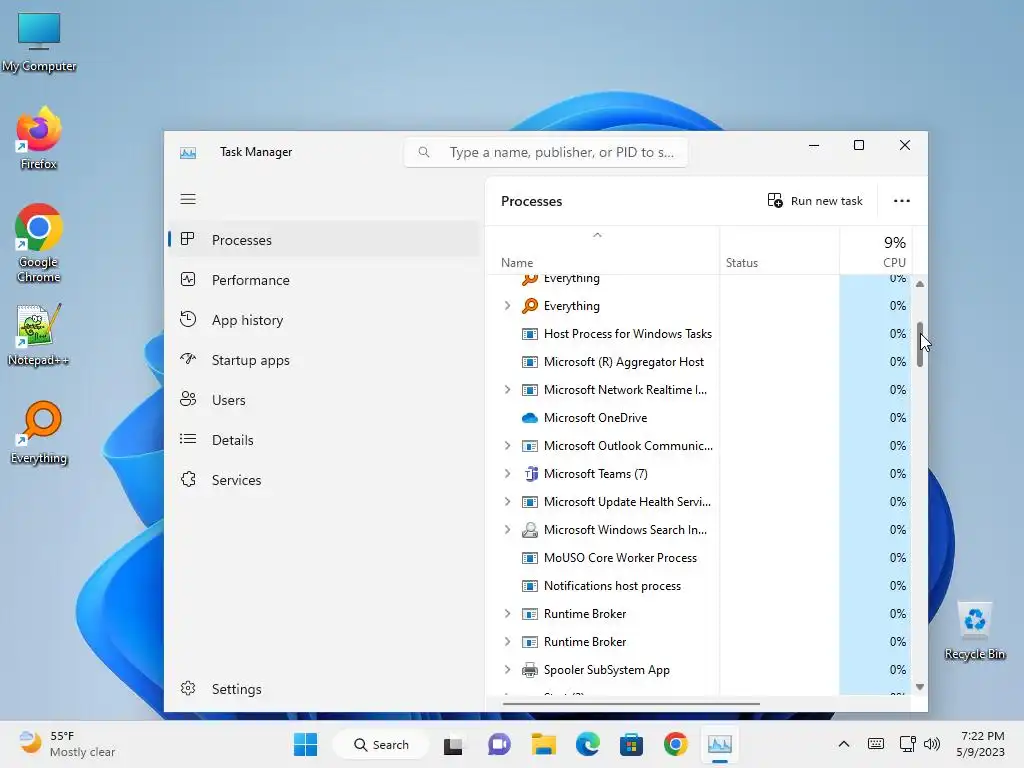Go to the Users page
The height and width of the screenshot is (768, 1024).
[x=325, y=400]
